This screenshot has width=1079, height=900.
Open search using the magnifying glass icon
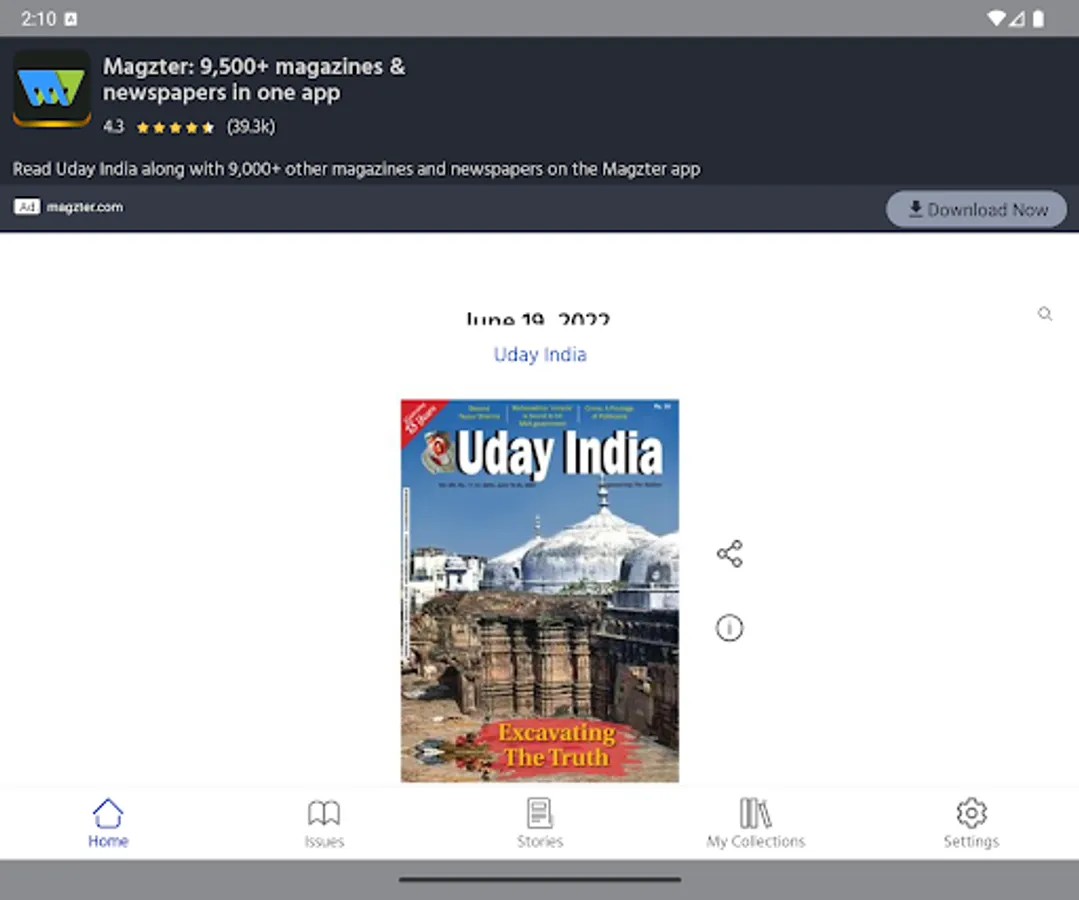pyautogui.click(x=1044, y=313)
